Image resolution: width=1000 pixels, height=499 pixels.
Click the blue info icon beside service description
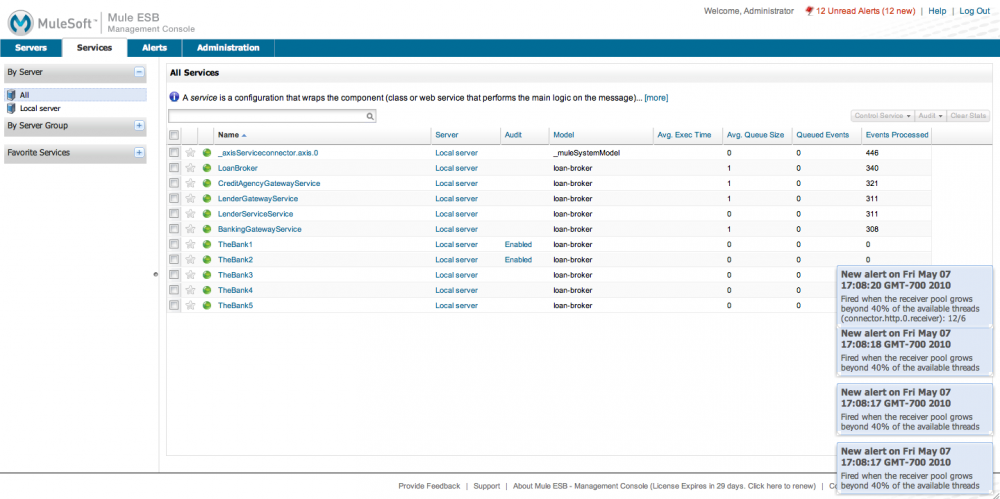pos(173,98)
